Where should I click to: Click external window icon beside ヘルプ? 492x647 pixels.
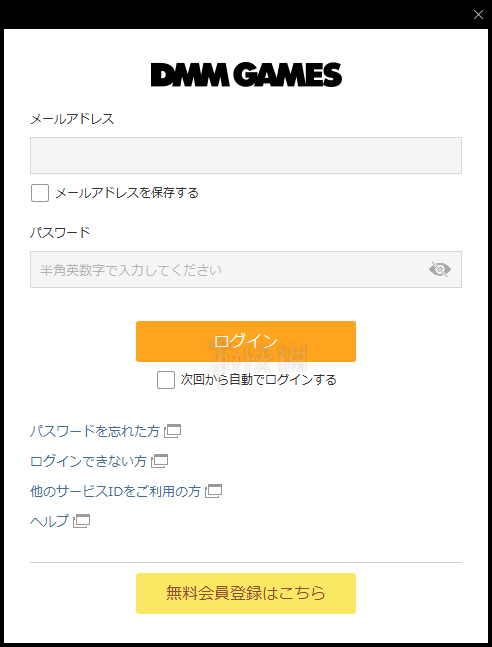point(82,522)
